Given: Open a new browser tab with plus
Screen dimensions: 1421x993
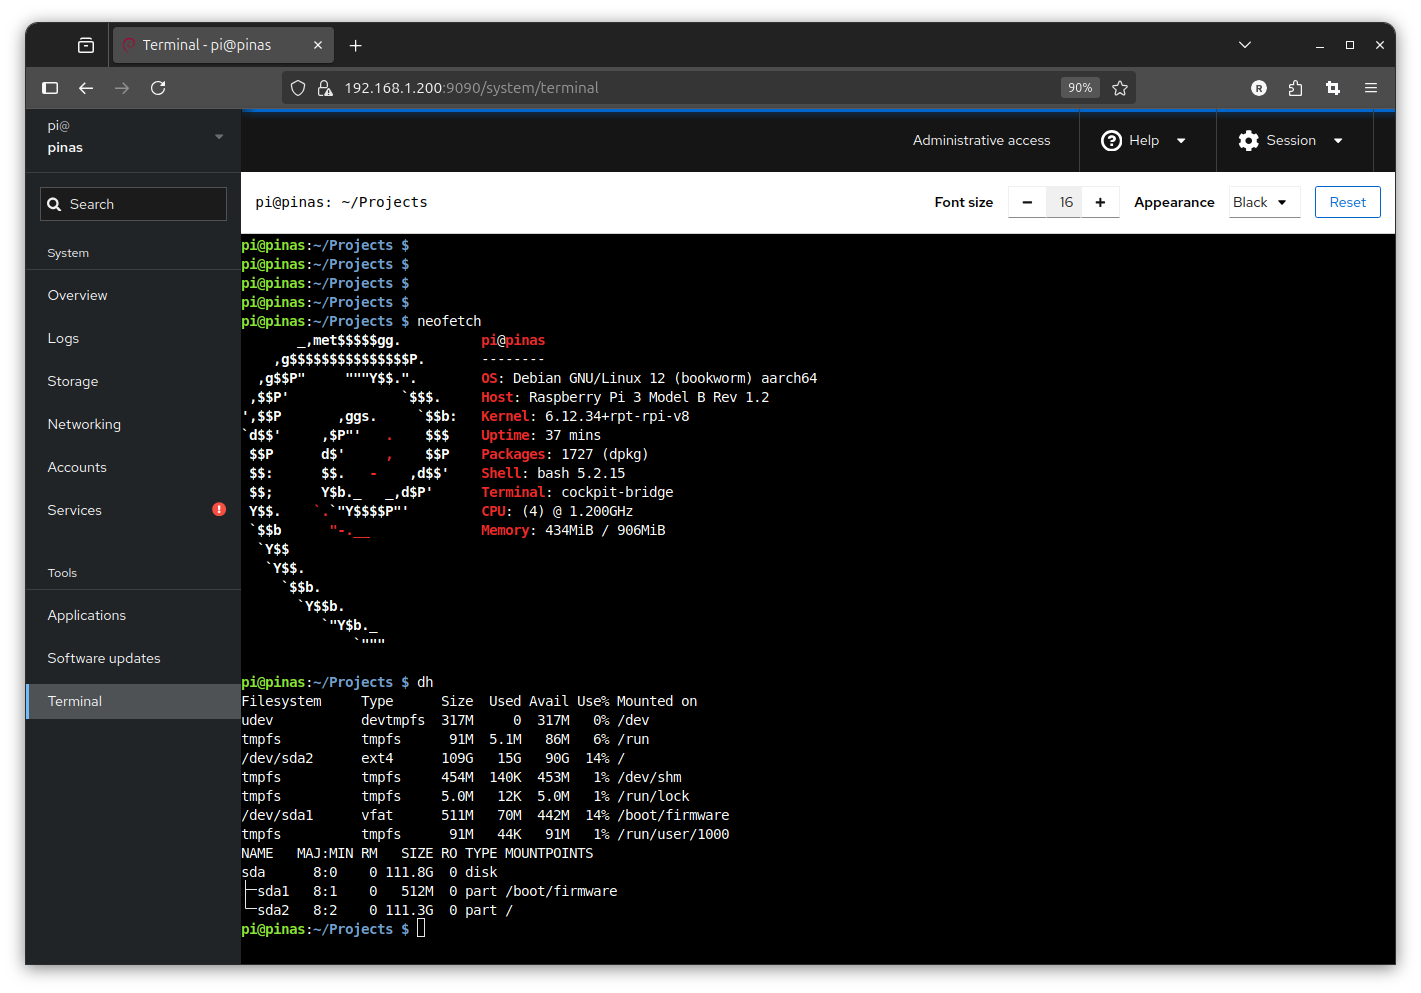Looking at the screenshot, I should click(x=356, y=45).
